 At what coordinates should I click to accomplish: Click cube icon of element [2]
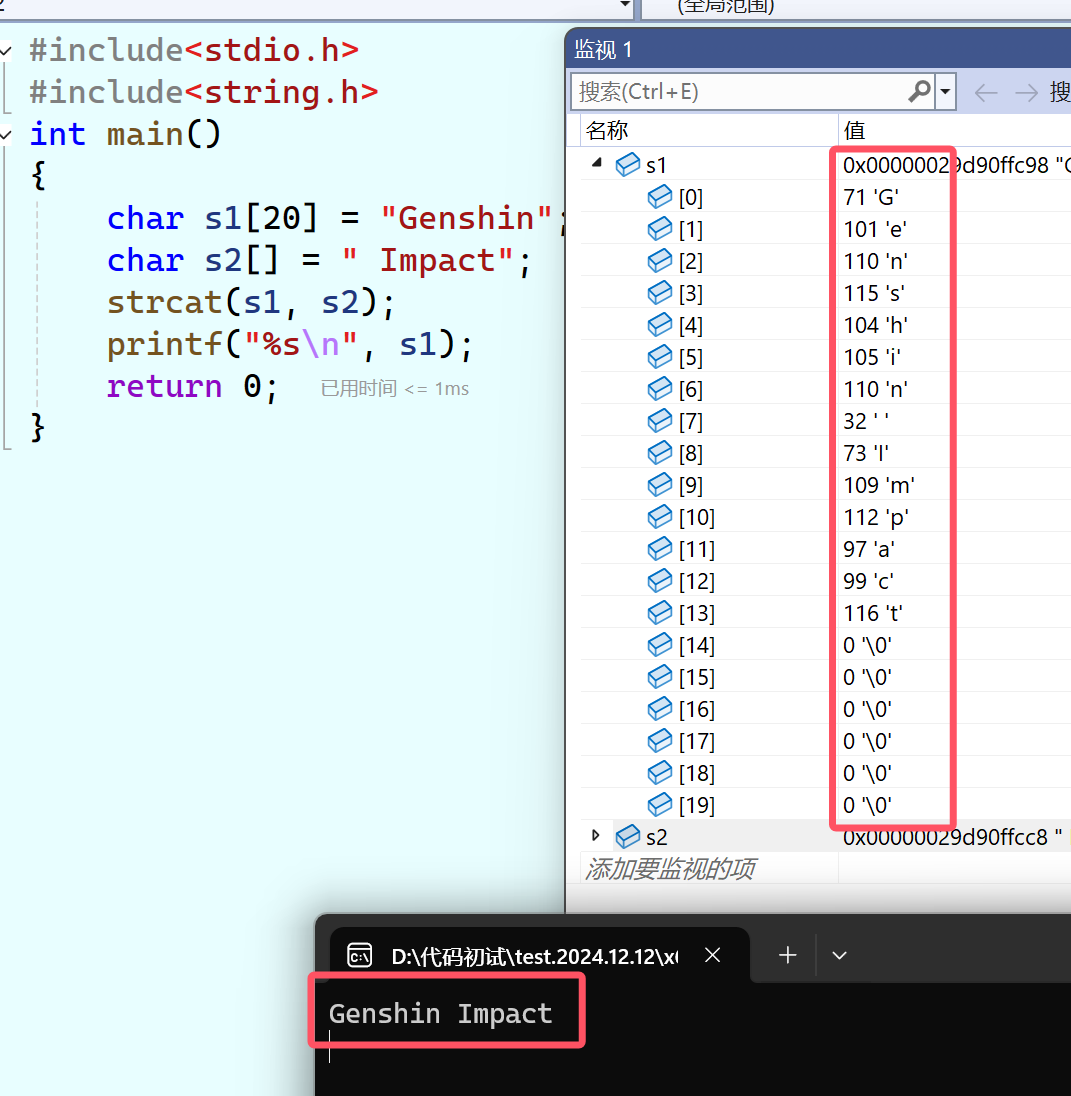pos(660,261)
